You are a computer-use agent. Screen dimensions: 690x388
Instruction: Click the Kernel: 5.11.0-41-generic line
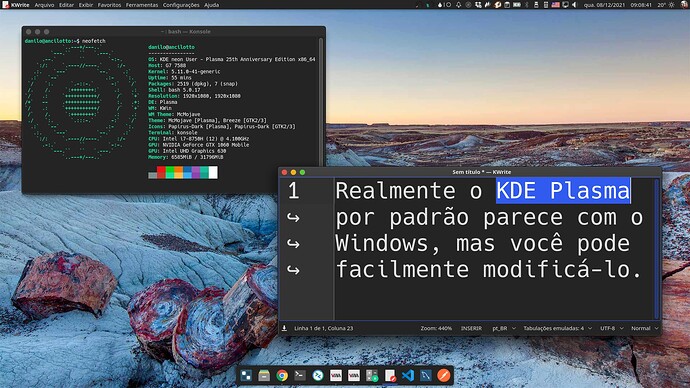coord(184,71)
